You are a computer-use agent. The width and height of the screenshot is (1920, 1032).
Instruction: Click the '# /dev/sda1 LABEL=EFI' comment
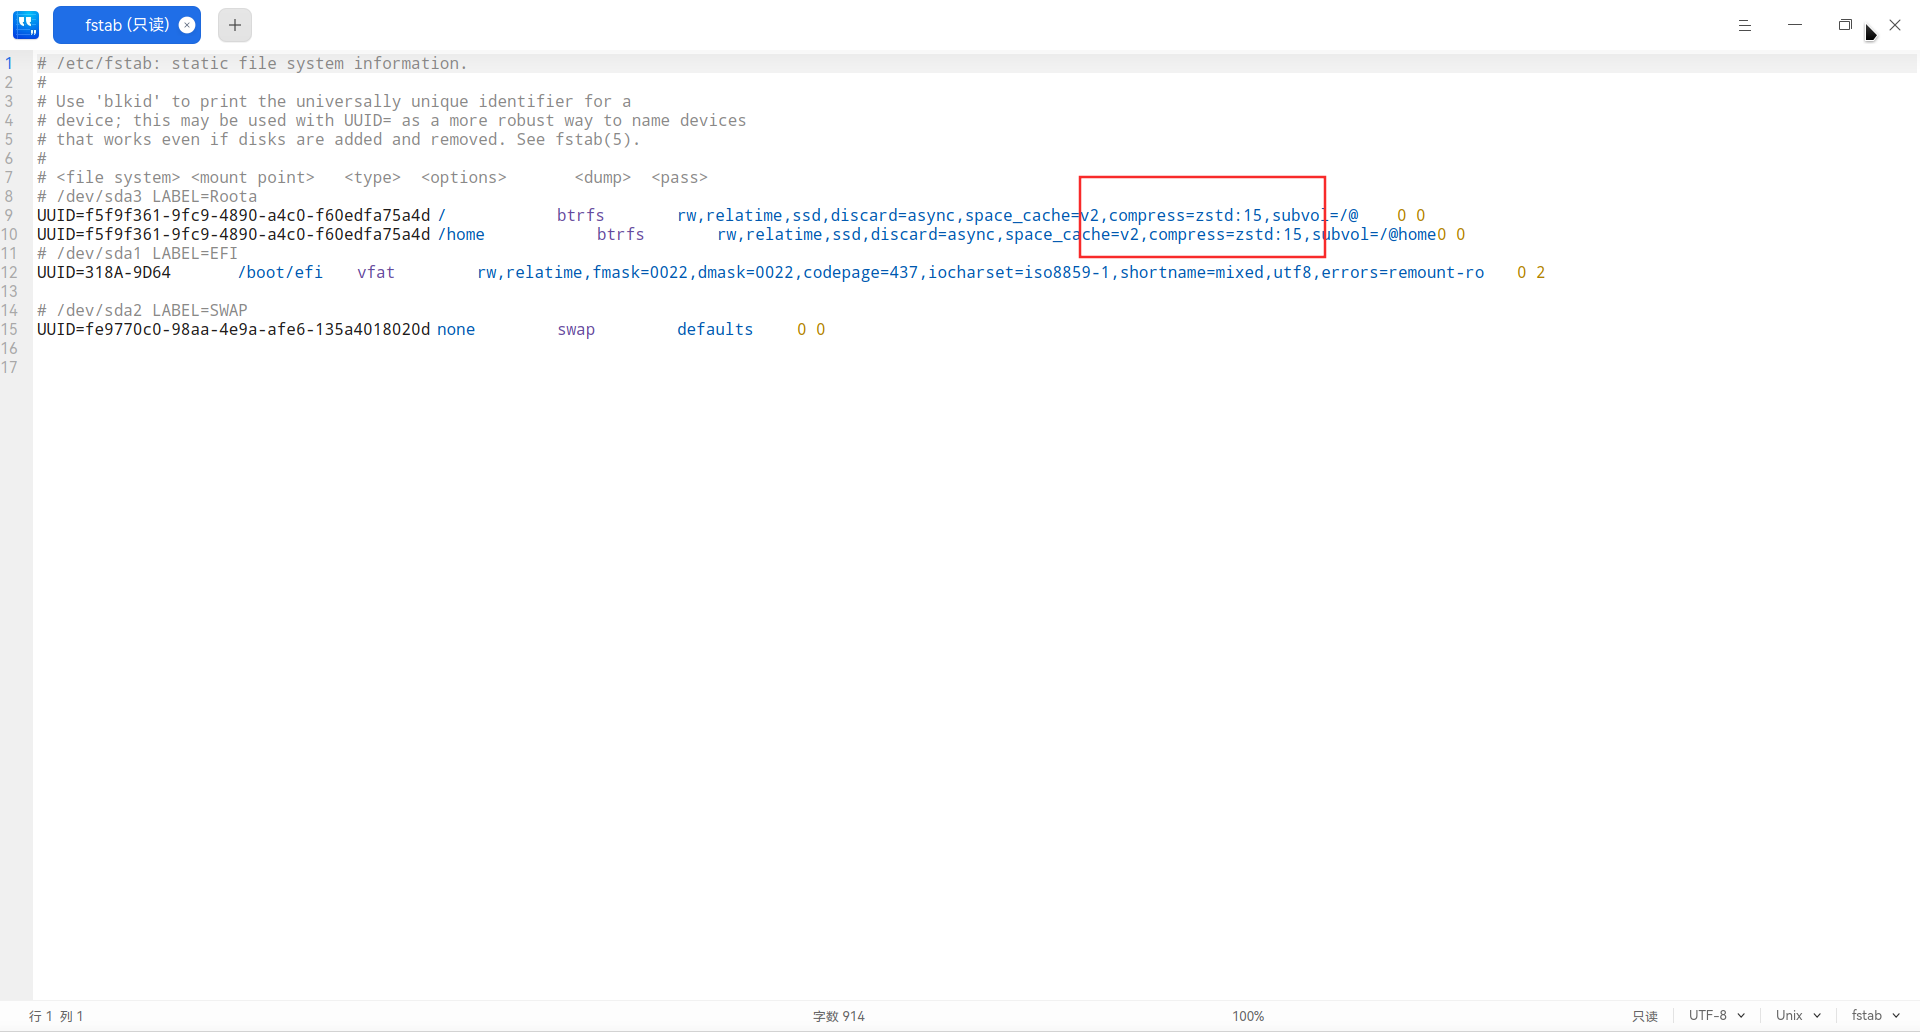137,253
